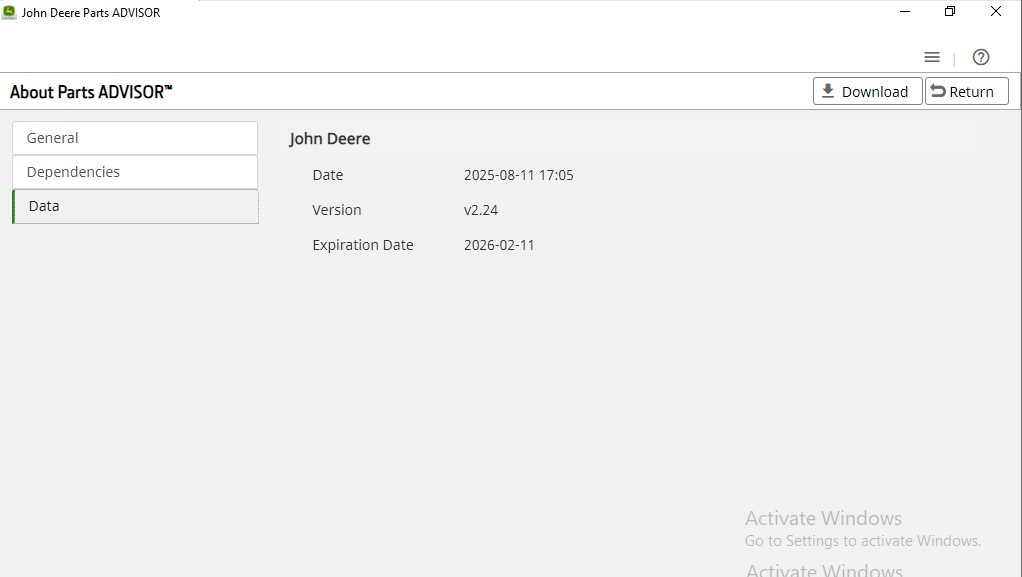Screen dimensions: 1022x577
Task: Click the Version label
Action: pos(336,210)
